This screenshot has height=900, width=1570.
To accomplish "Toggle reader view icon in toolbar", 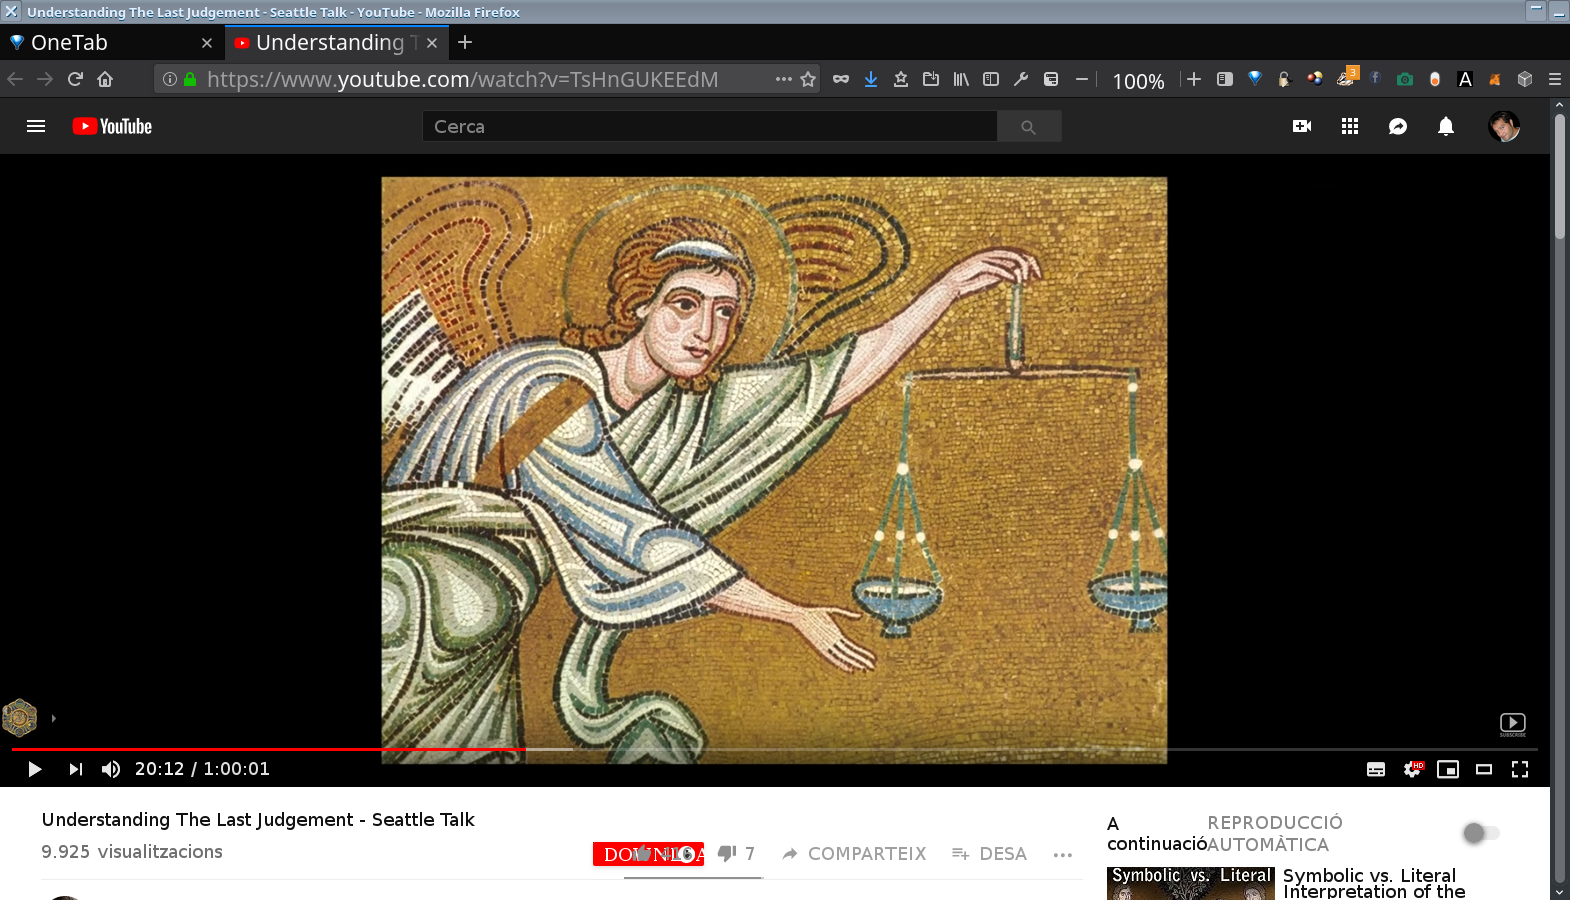I will [1225, 79].
